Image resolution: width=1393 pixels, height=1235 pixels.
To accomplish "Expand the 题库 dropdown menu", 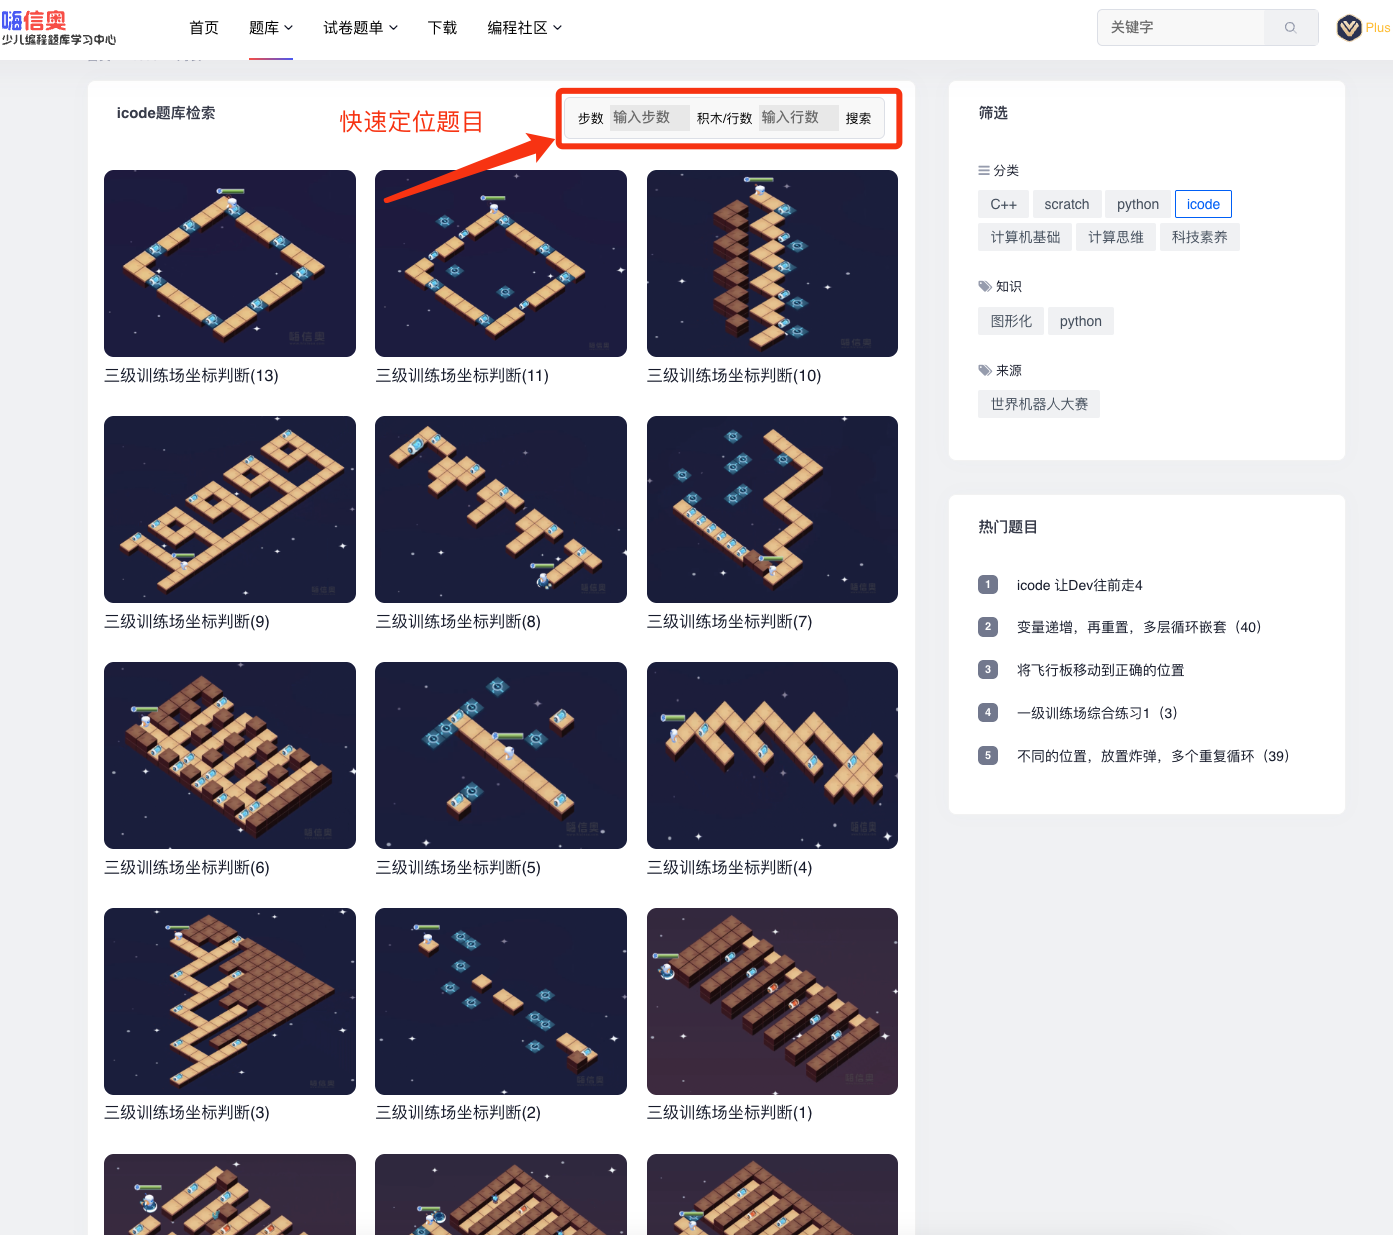I will click(x=271, y=28).
